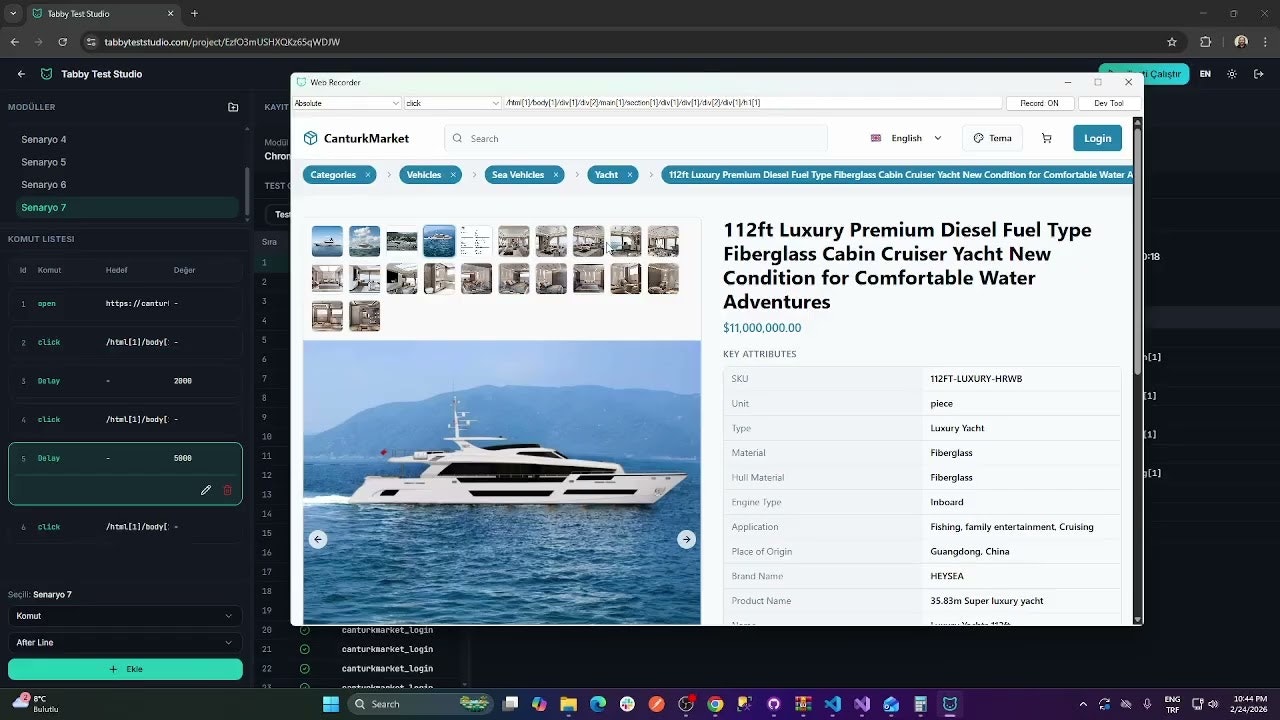Click the 112FT-LUXURY-HRWB SKU value

pos(976,379)
